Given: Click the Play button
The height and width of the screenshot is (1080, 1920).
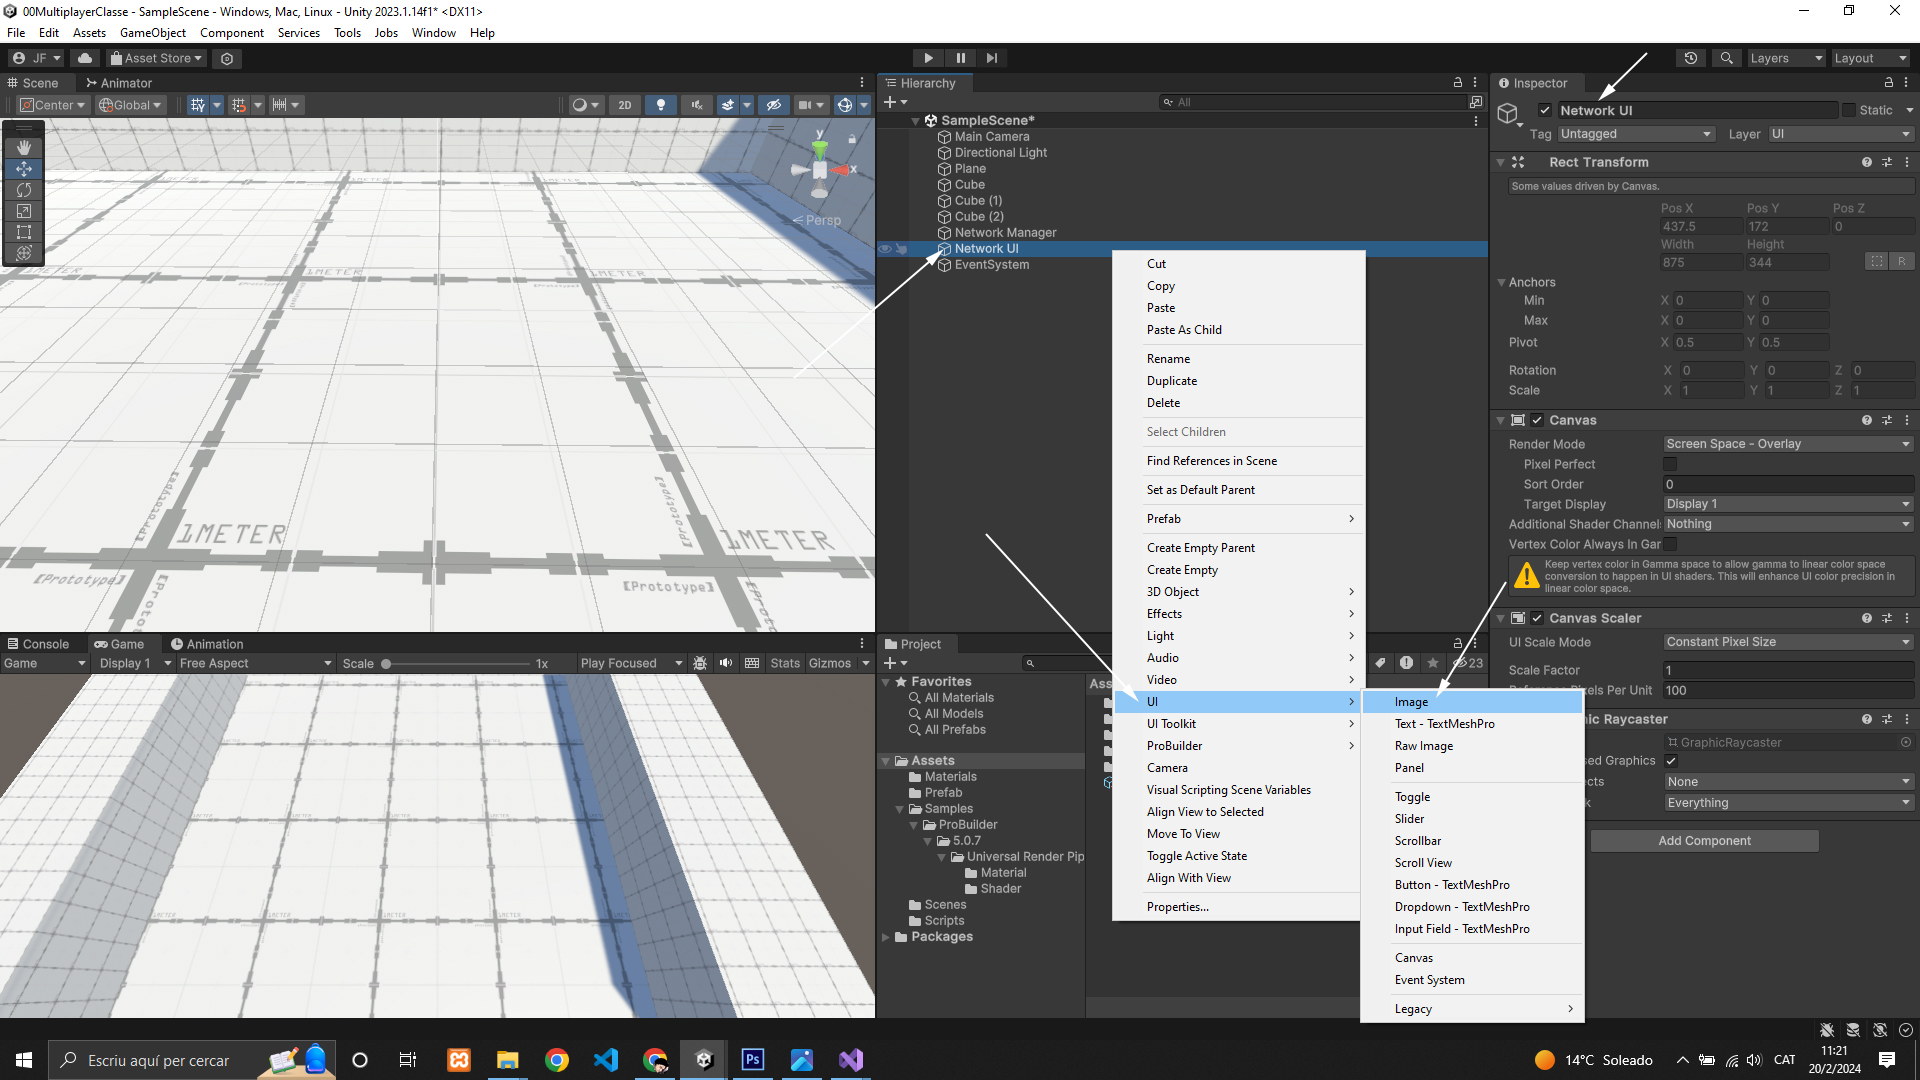Looking at the screenshot, I should (x=928, y=58).
